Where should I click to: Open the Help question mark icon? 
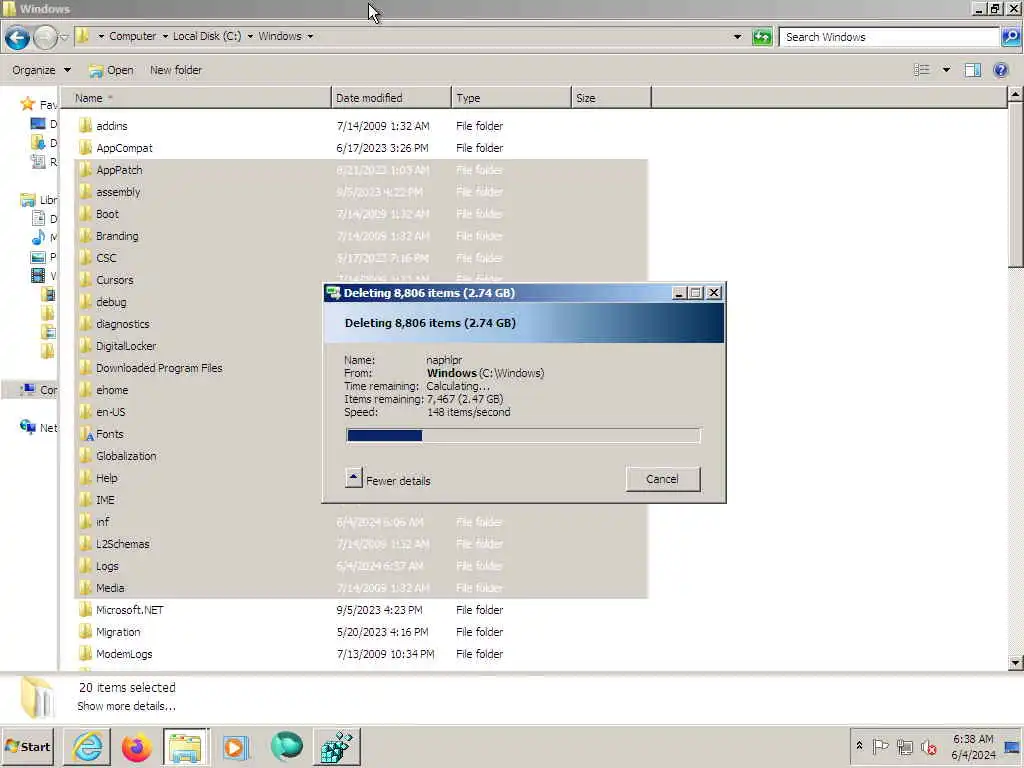point(1000,70)
